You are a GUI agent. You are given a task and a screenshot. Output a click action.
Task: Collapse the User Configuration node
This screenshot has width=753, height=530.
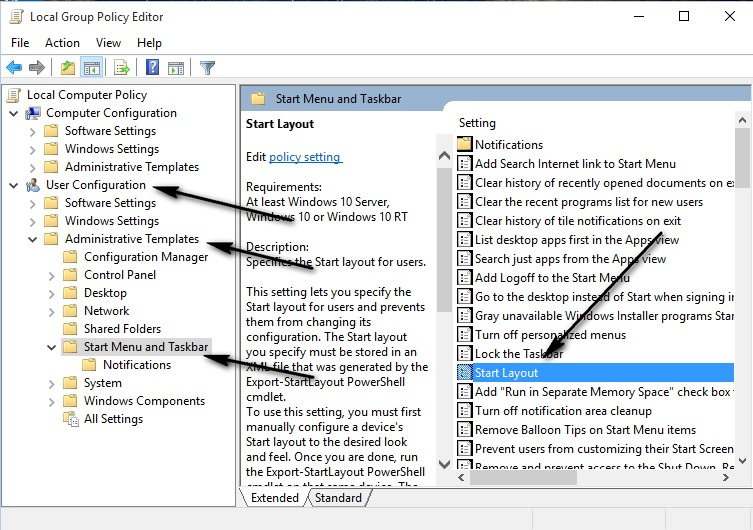[x=14, y=185]
